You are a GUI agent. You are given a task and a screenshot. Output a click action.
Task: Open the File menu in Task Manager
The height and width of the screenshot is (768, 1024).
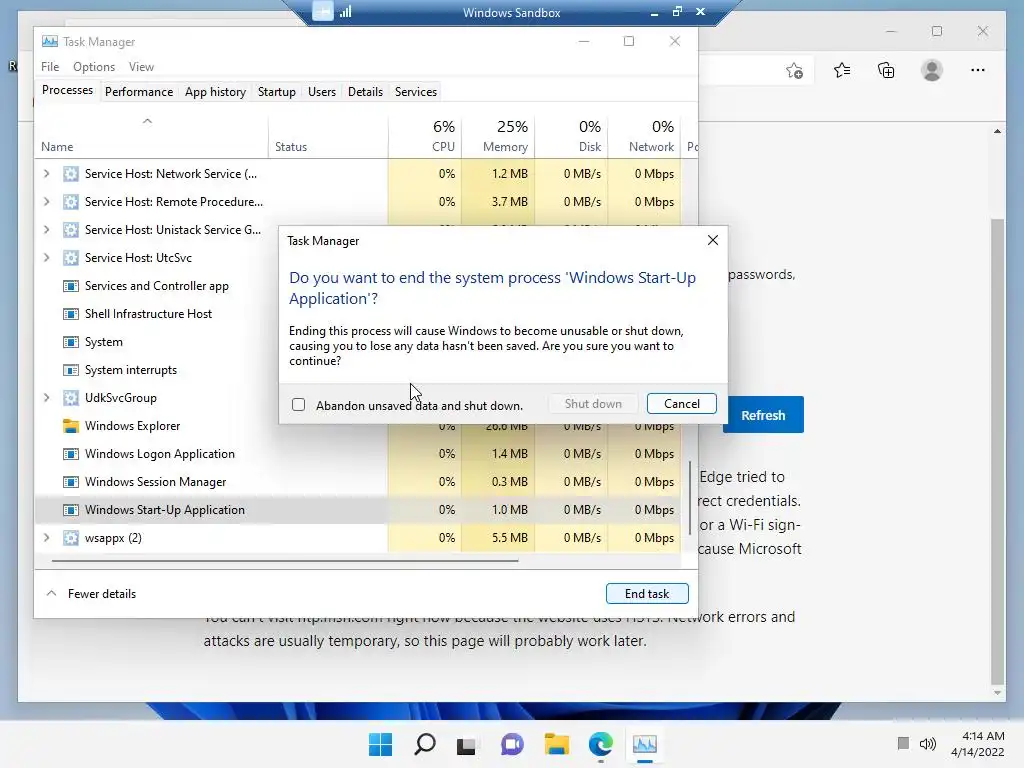click(50, 67)
